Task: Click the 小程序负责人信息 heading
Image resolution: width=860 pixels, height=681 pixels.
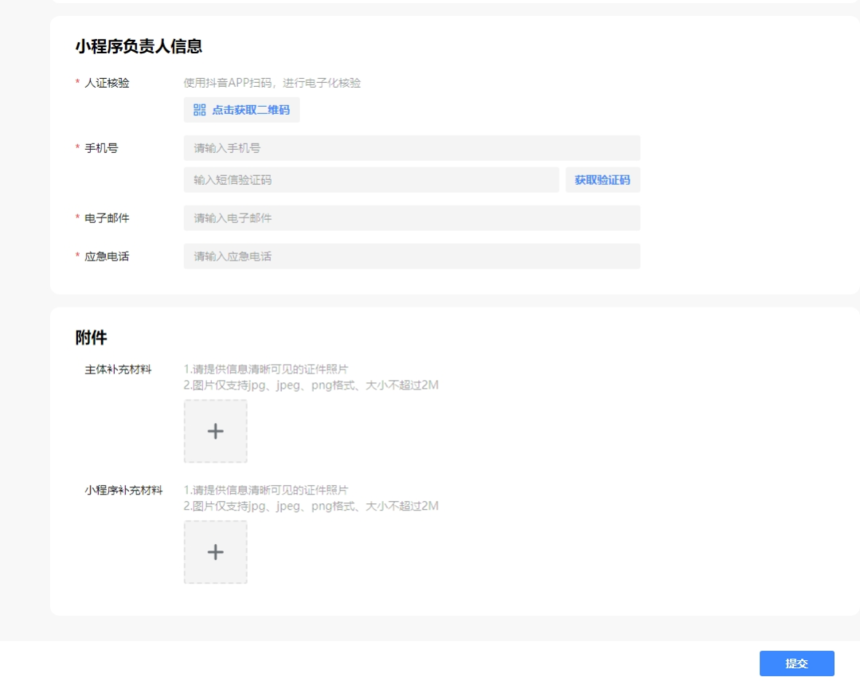Action: point(139,46)
